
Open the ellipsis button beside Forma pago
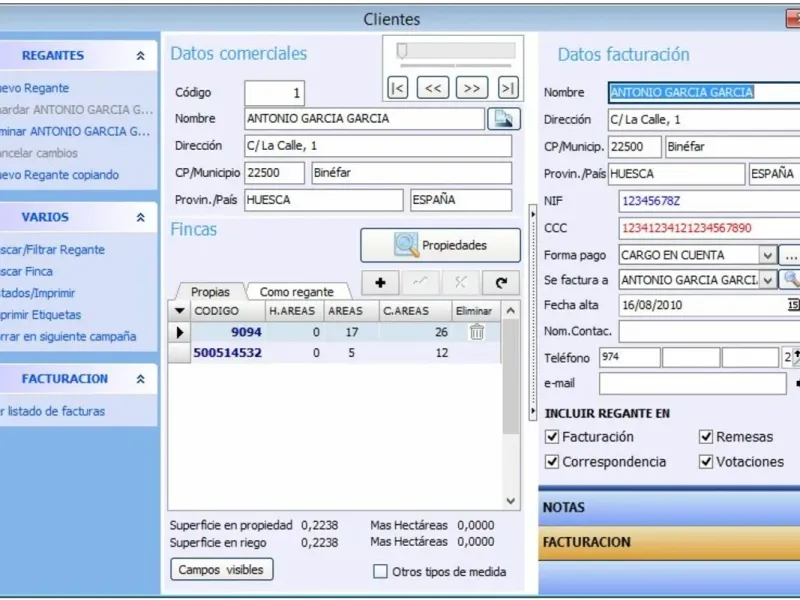(790, 255)
